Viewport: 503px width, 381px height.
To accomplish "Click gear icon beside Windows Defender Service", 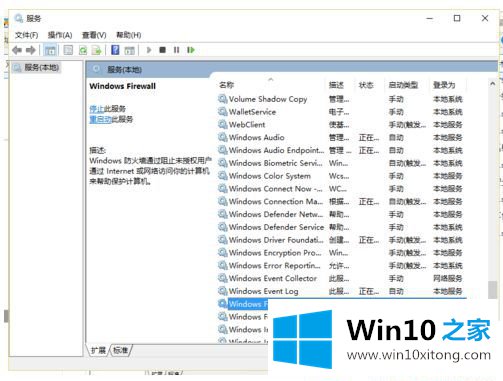I will point(222,227).
